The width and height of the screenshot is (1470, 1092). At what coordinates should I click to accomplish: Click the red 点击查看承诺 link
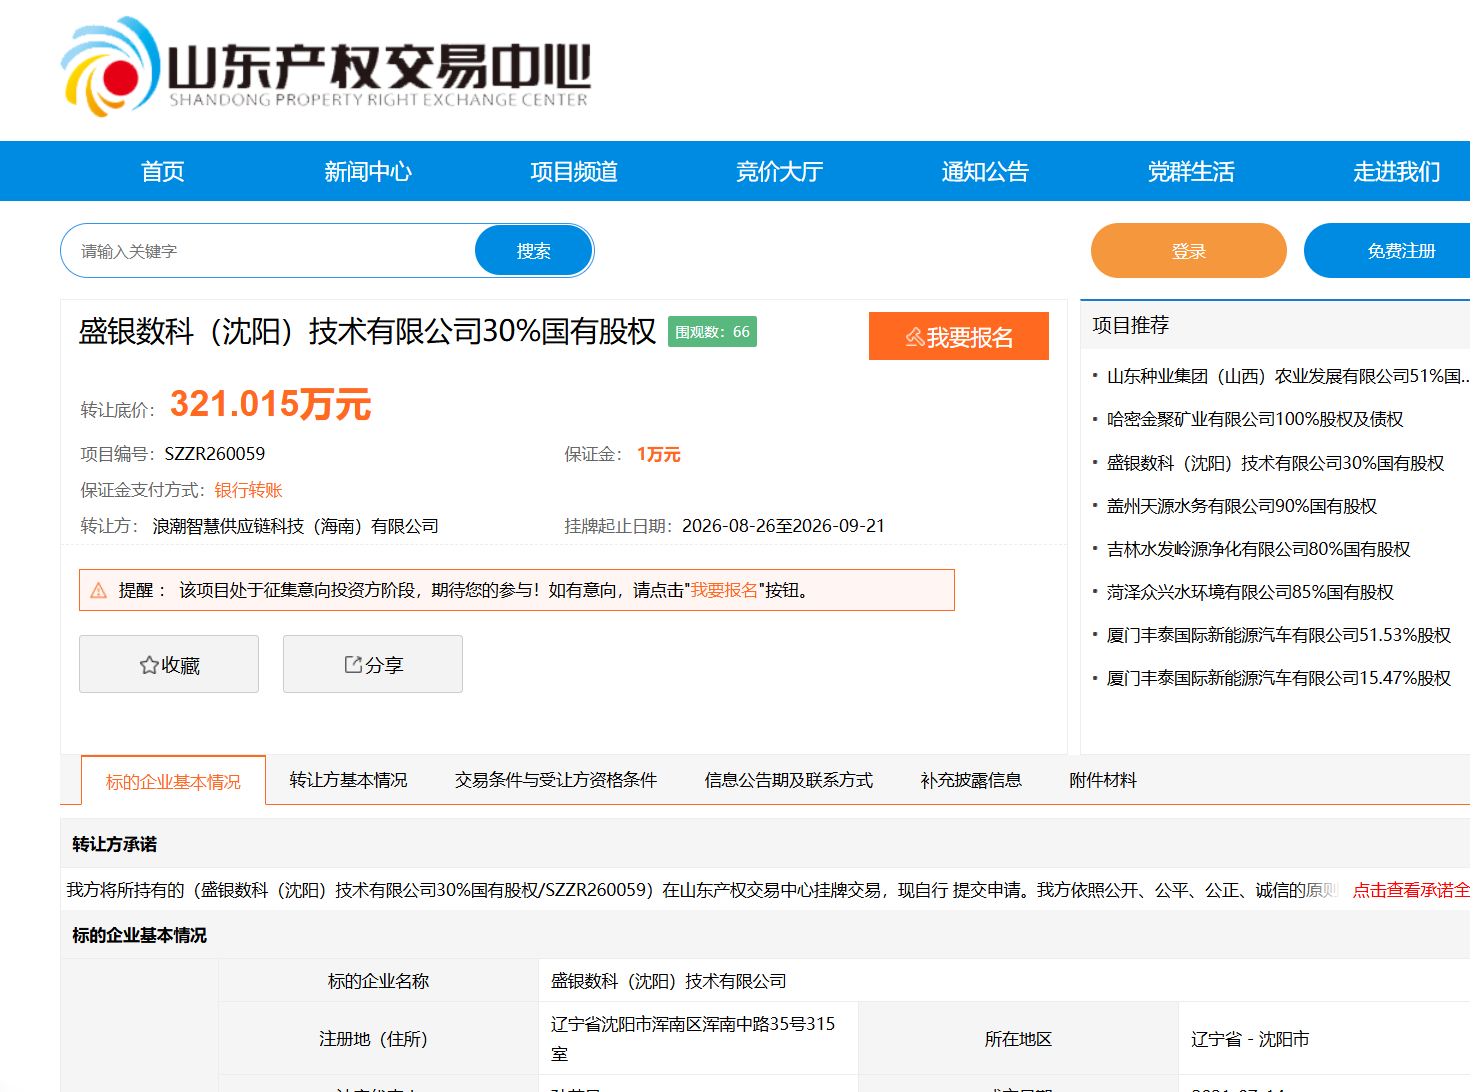coord(1411,890)
